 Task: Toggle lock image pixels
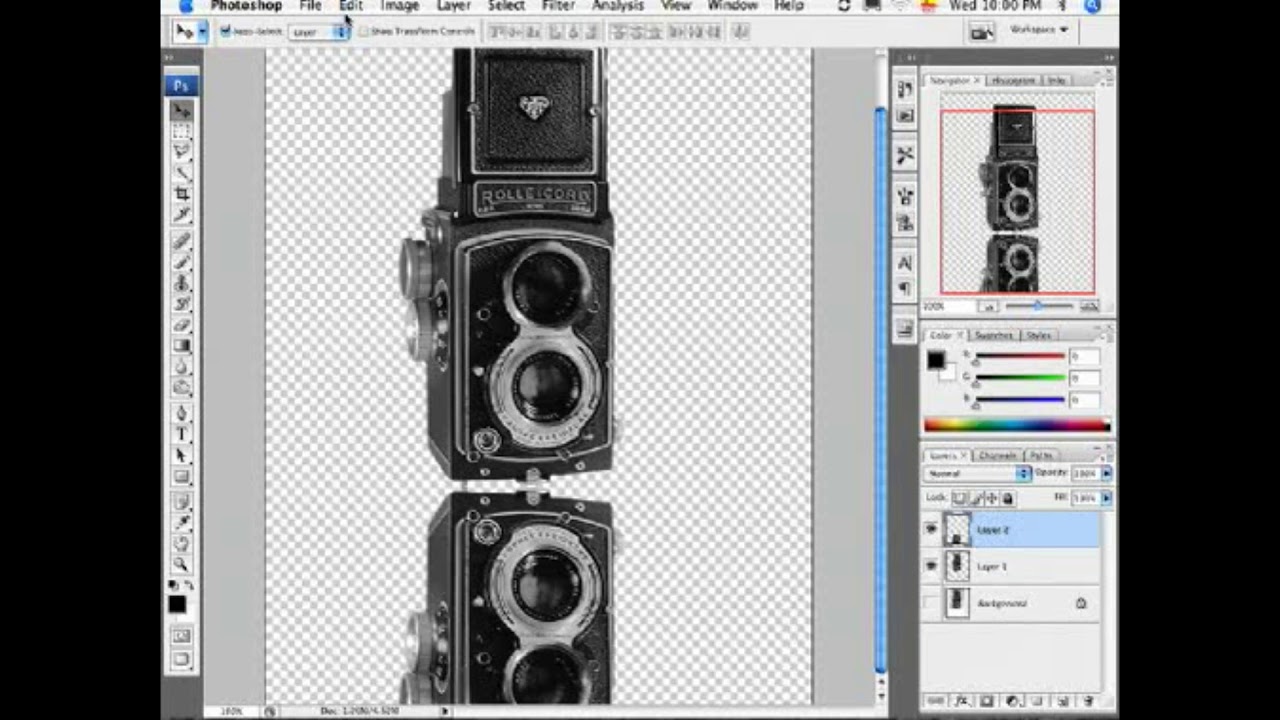(976, 498)
